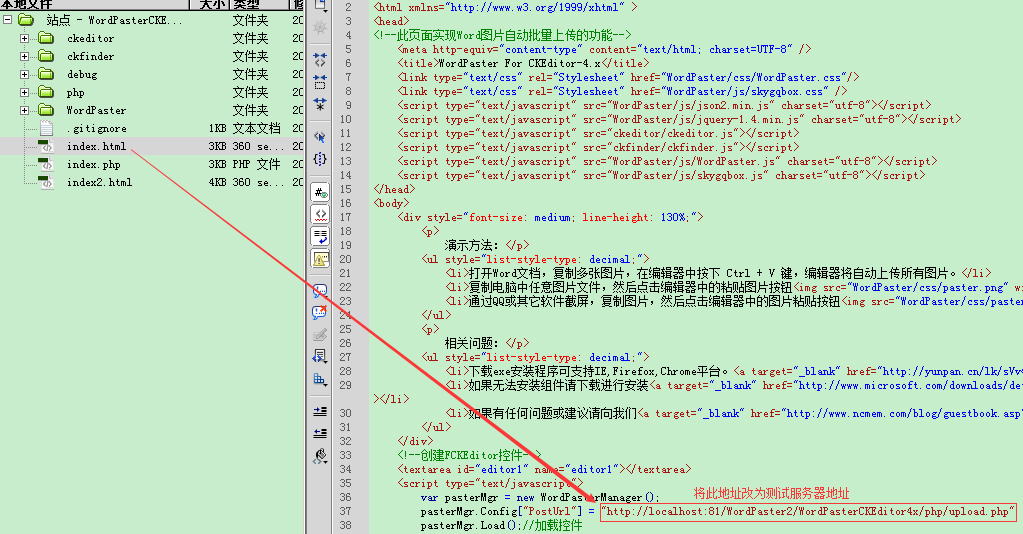Click Collapse Selection icon
Screen dimensions: 1023x534
click(x=320, y=82)
